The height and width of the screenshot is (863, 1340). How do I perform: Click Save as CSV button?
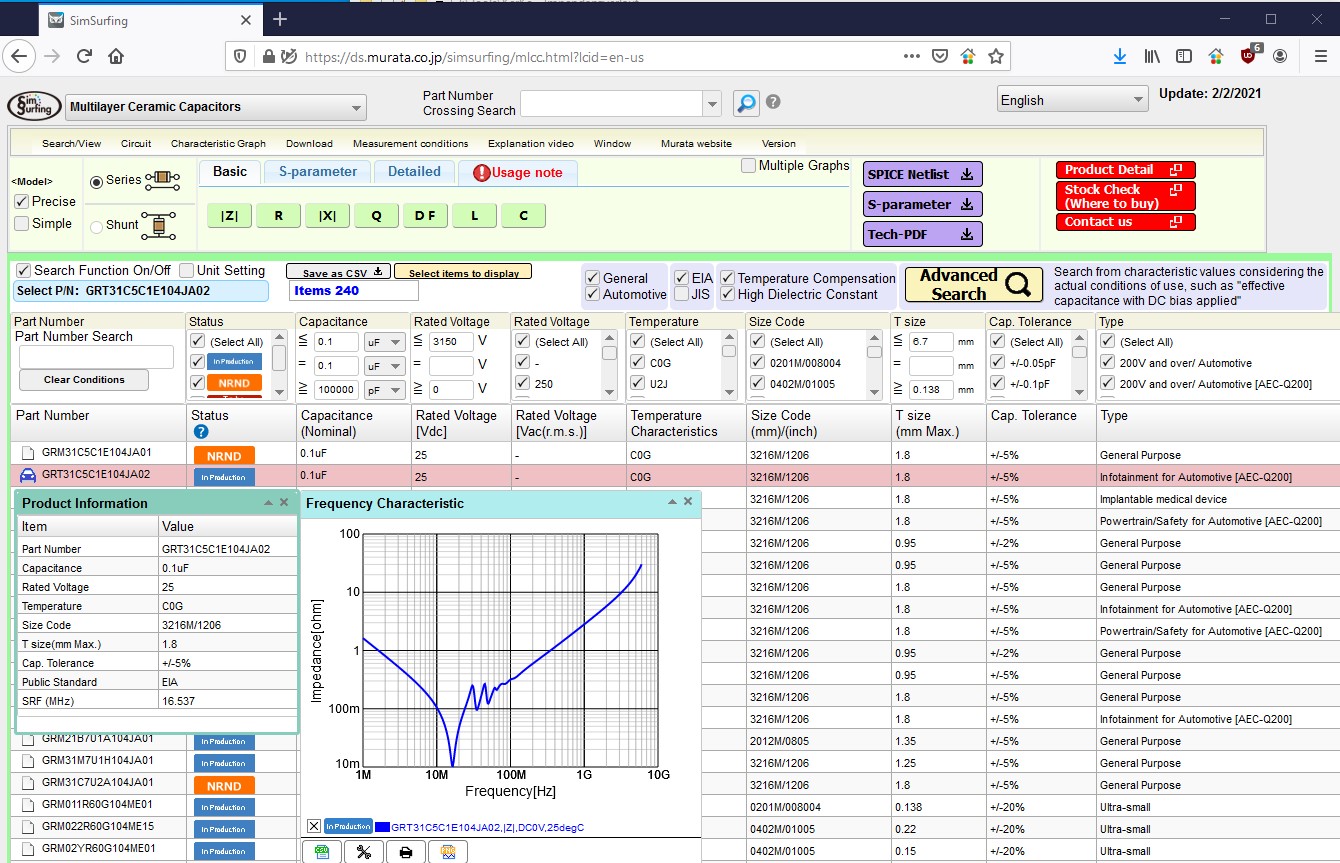click(x=338, y=272)
